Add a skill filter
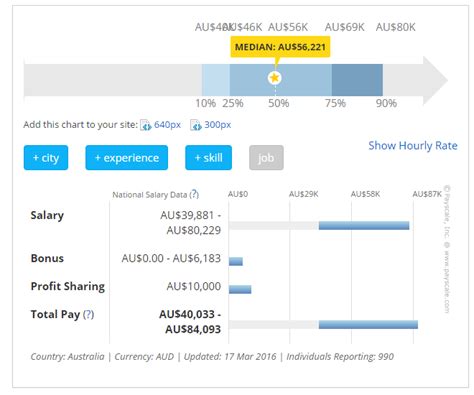This screenshot has height=395, width=474. (x=209, y=158)
